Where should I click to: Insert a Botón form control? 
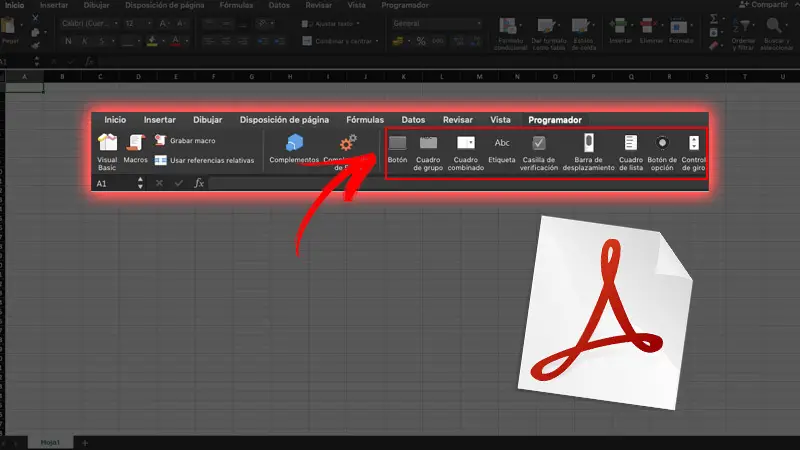pyautogui.click(x=397, y=149)
